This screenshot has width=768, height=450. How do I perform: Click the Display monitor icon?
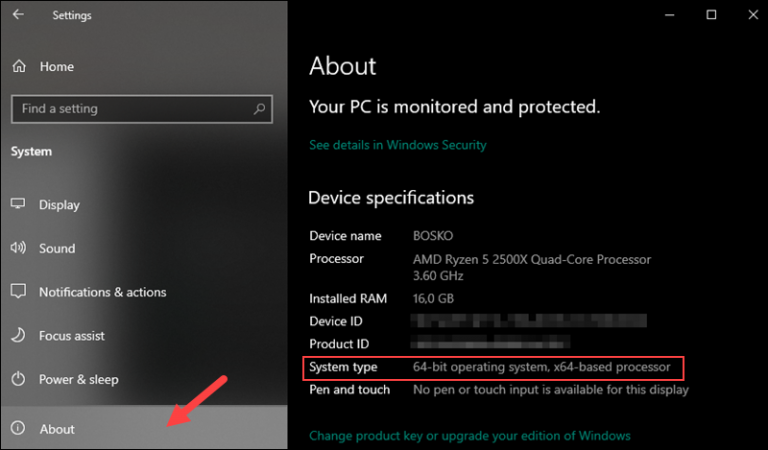click(18, 204)
